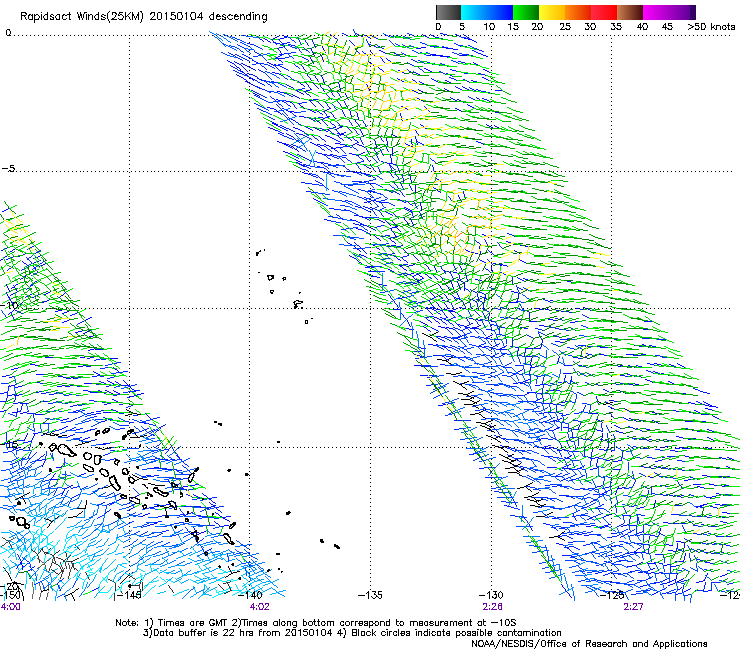This screenshot has height=650, width=740.
Task: Click the '-130' longitude axis label
Action: [491, 595]
